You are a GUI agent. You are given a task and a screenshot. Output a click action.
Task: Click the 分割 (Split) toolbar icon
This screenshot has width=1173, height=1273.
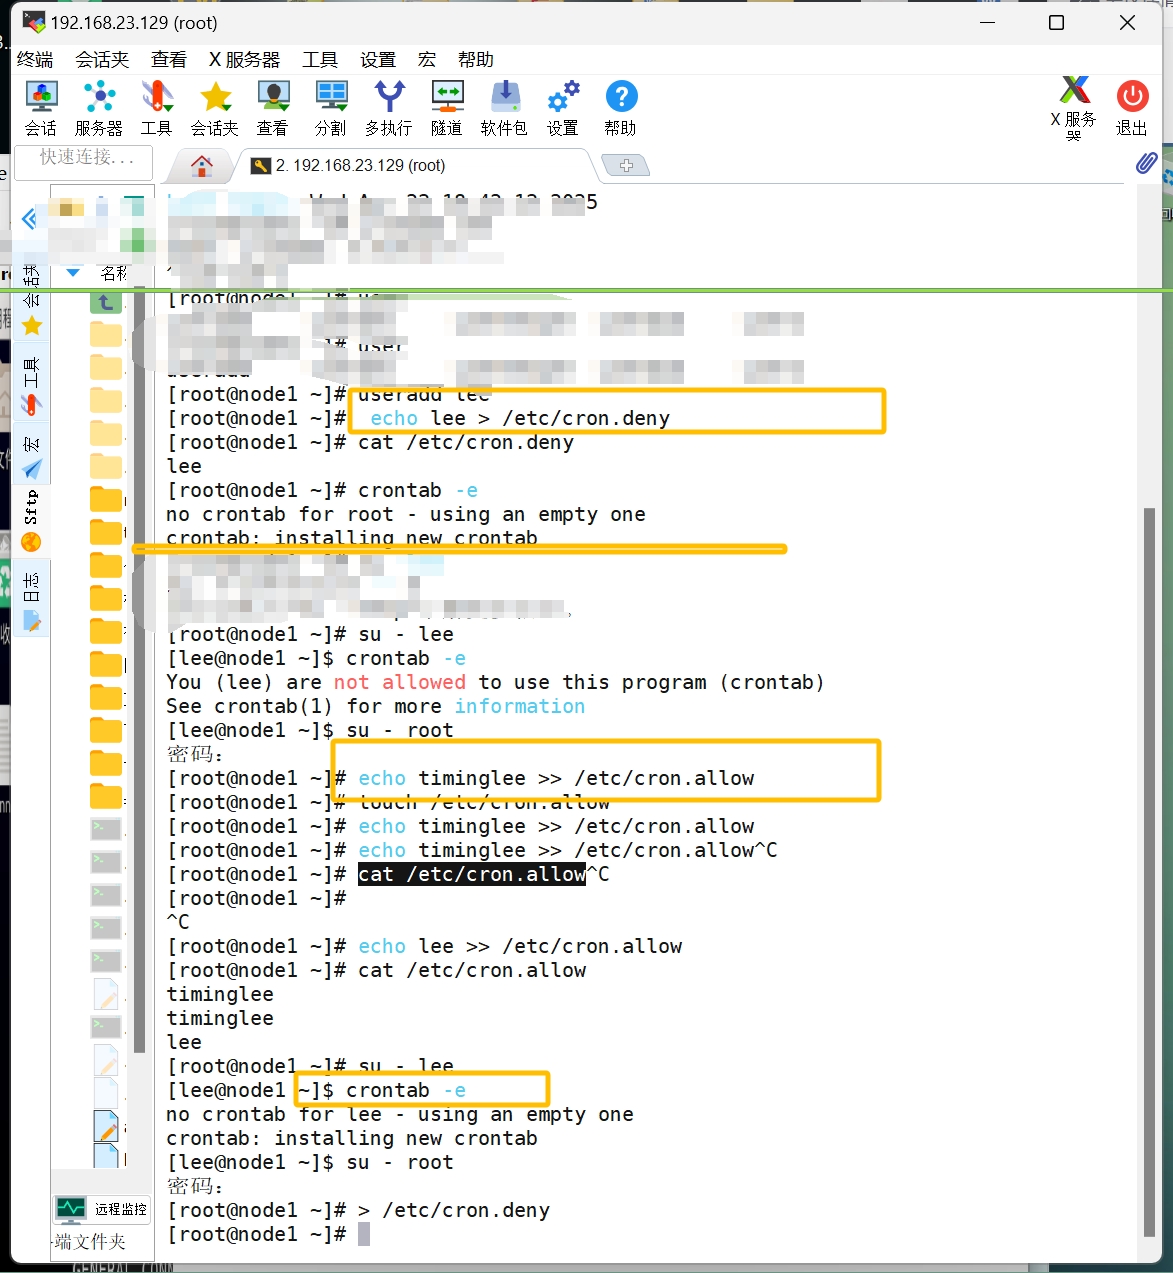pyautogui.click(x=330, y=108)
